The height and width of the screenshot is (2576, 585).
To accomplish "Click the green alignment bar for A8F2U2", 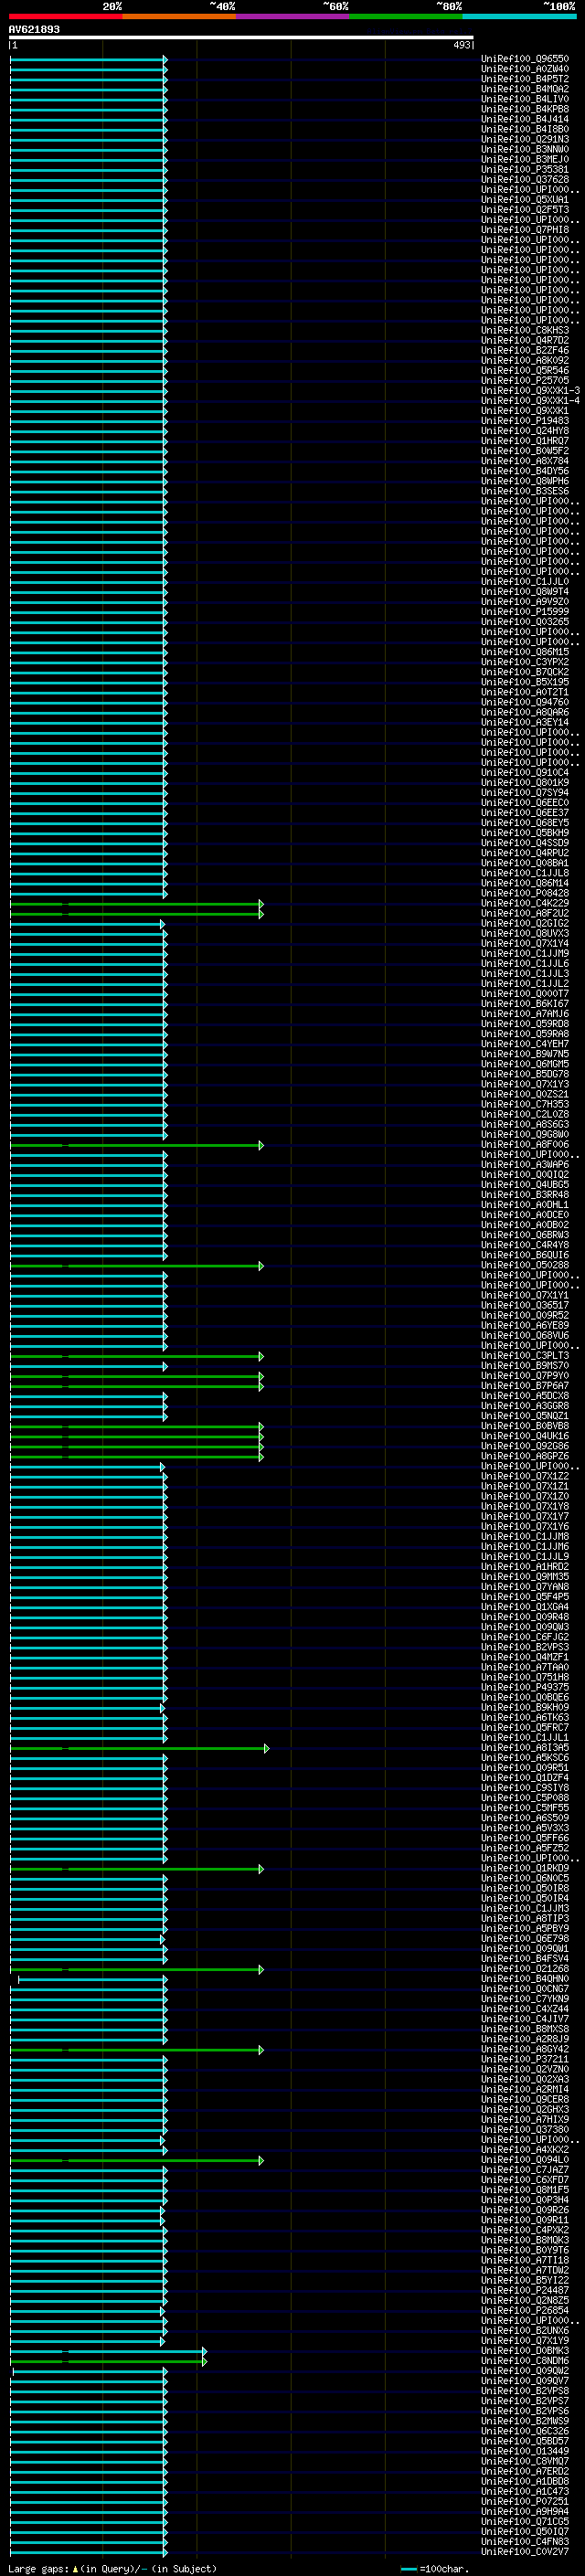I will (137, 914).
